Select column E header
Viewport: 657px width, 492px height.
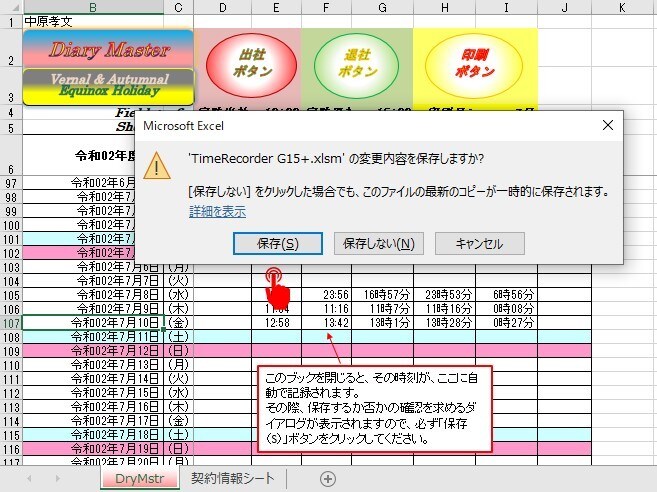[x=276, y=7]
